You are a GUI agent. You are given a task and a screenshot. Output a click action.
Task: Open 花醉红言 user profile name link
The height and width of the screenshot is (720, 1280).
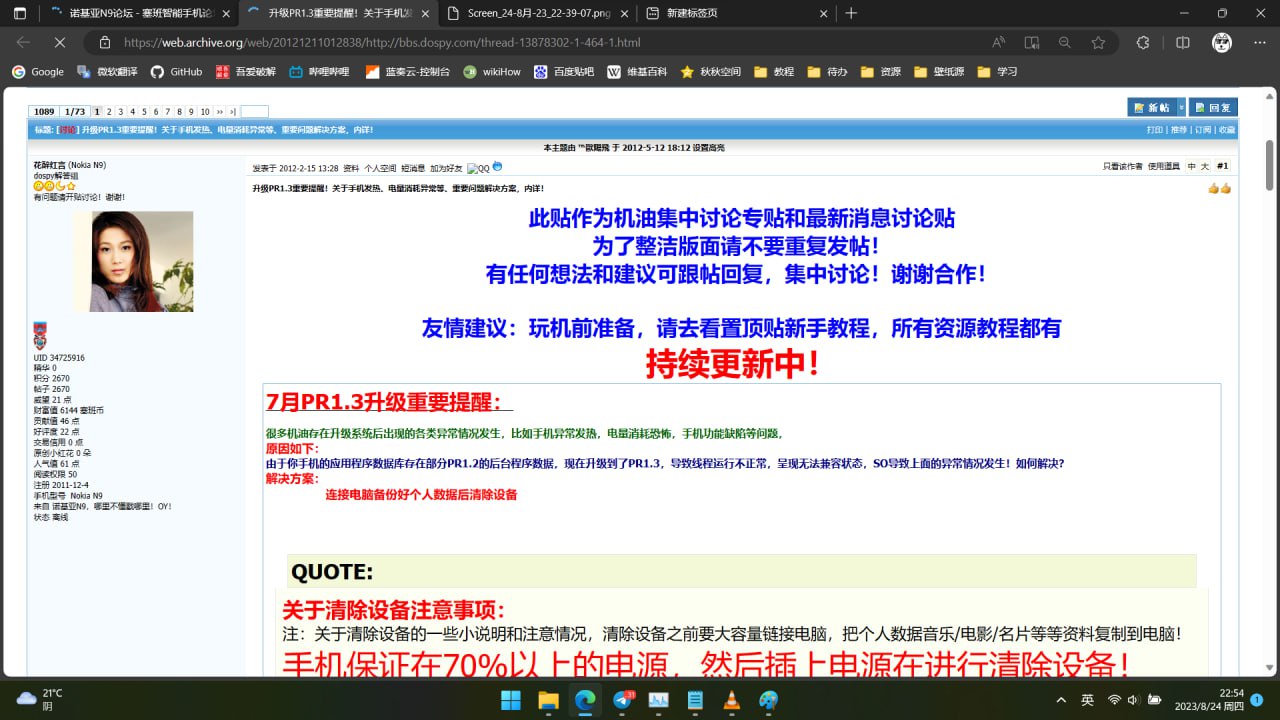pyautogui.click(x=49, y=164)
